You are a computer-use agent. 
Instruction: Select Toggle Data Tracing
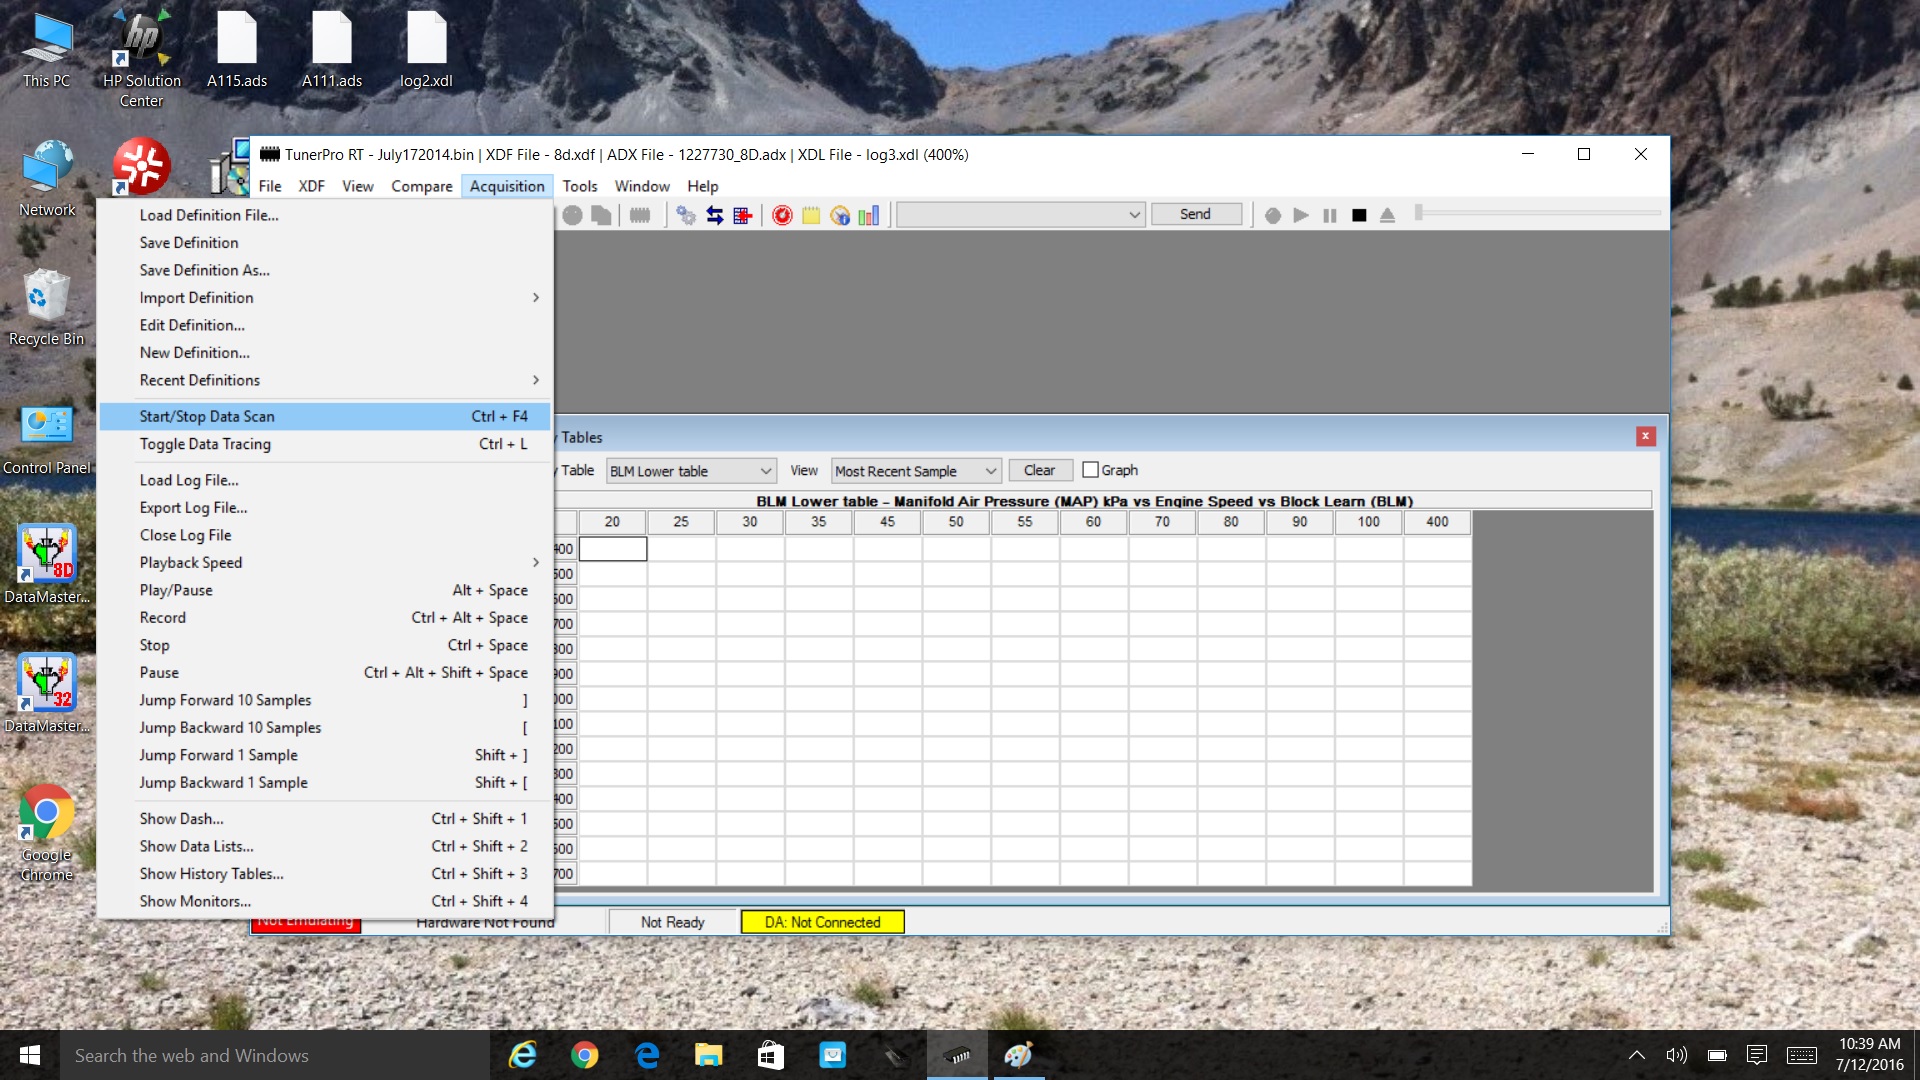click(x=325, y=444)
